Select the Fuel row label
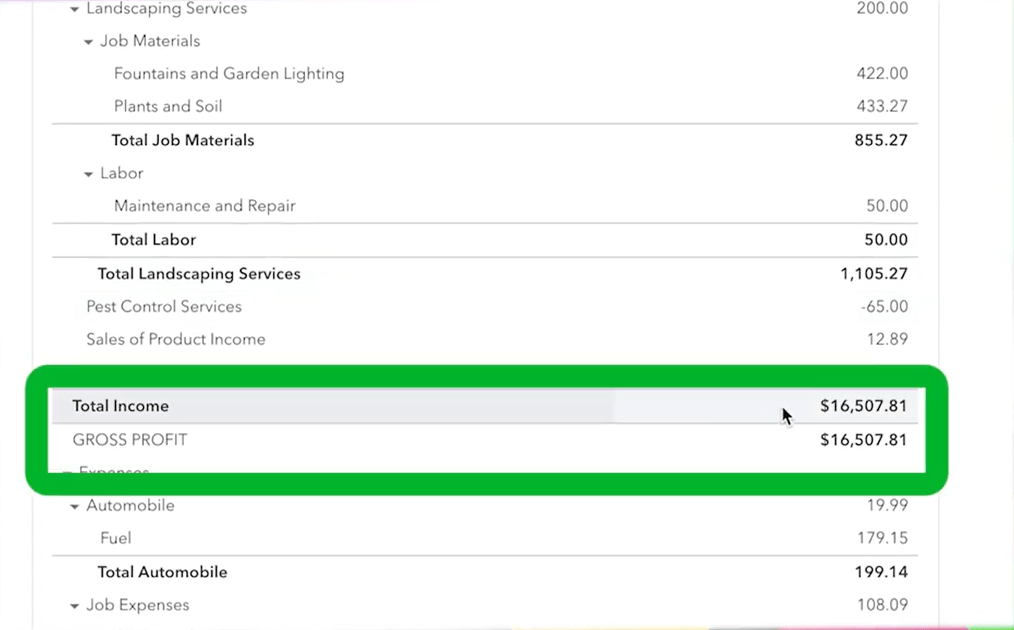Screen dimensions: 1014x630 [x=116, y=538]
